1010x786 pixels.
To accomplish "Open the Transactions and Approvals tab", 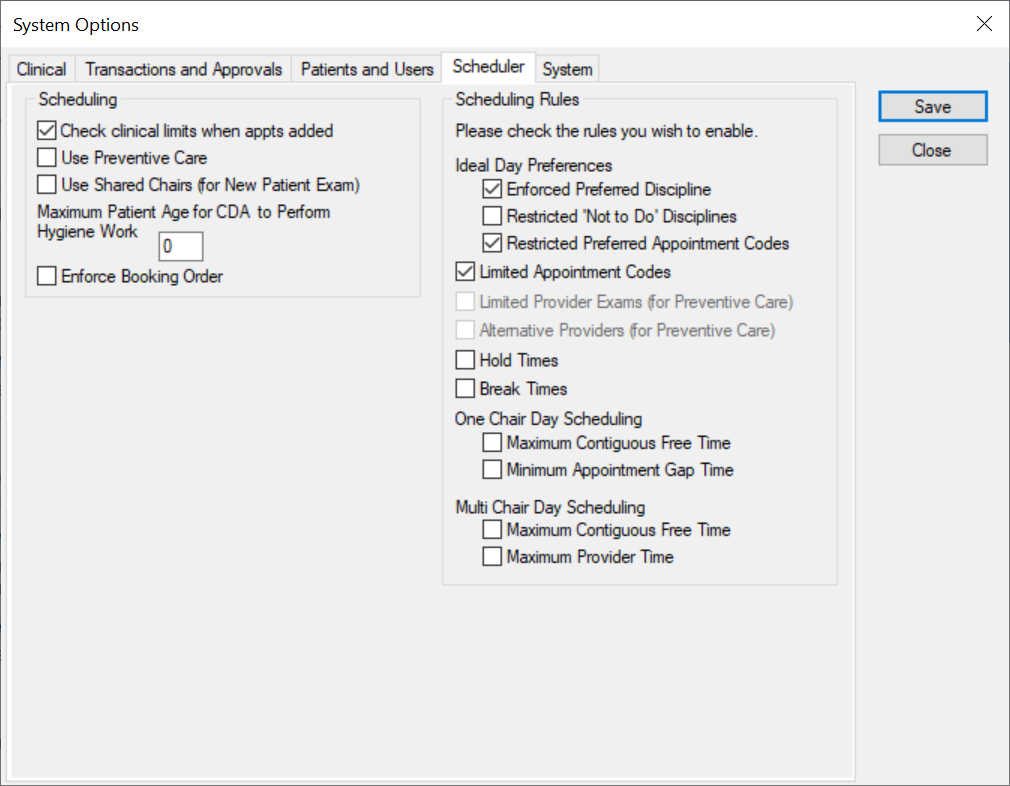I will tap(183, 69).
